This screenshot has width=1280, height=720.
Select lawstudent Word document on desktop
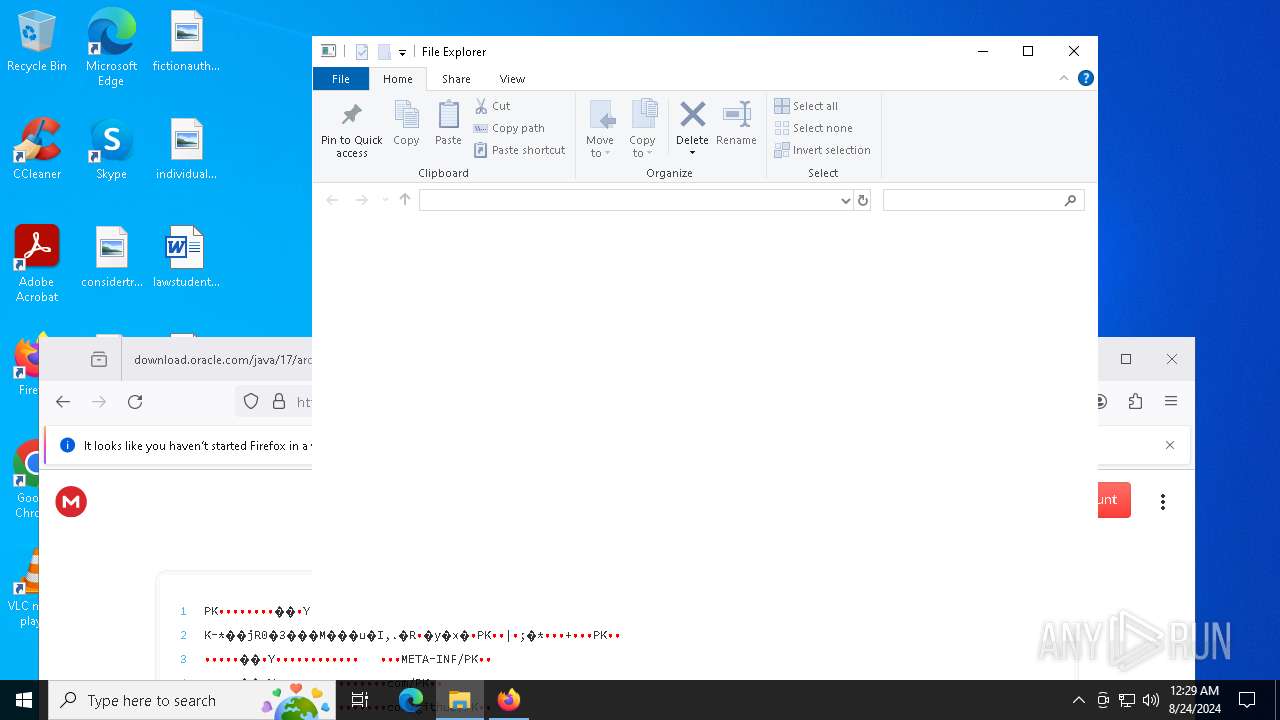point(186,258)
